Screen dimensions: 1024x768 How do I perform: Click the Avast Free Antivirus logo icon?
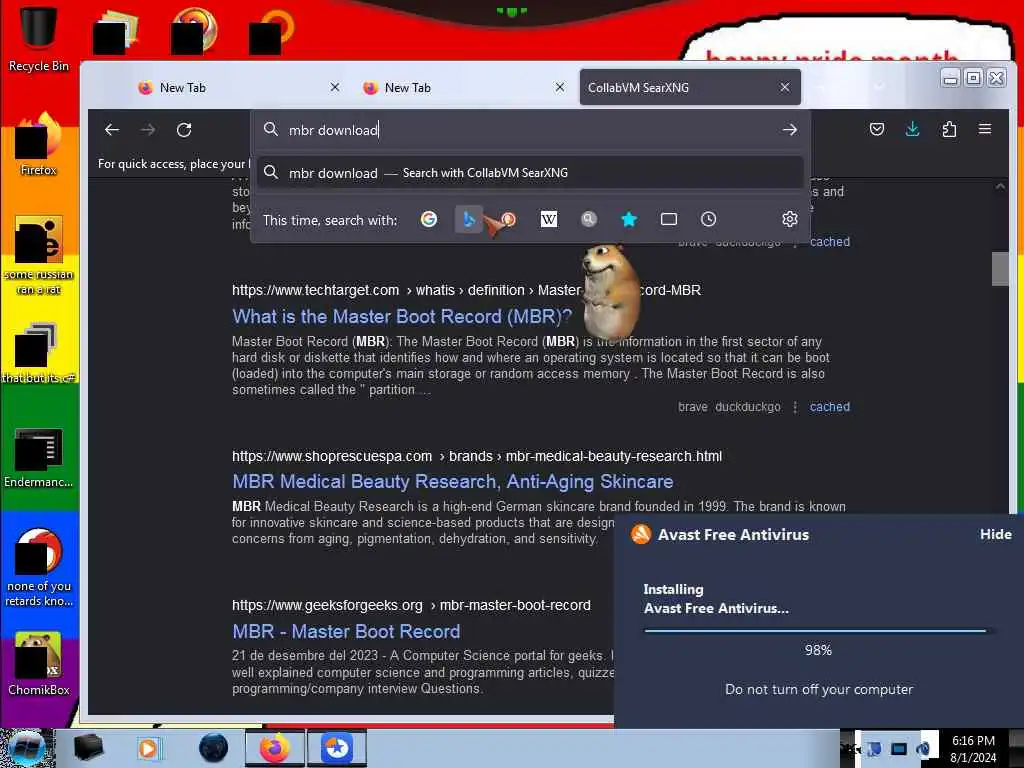tap(641, 534)
